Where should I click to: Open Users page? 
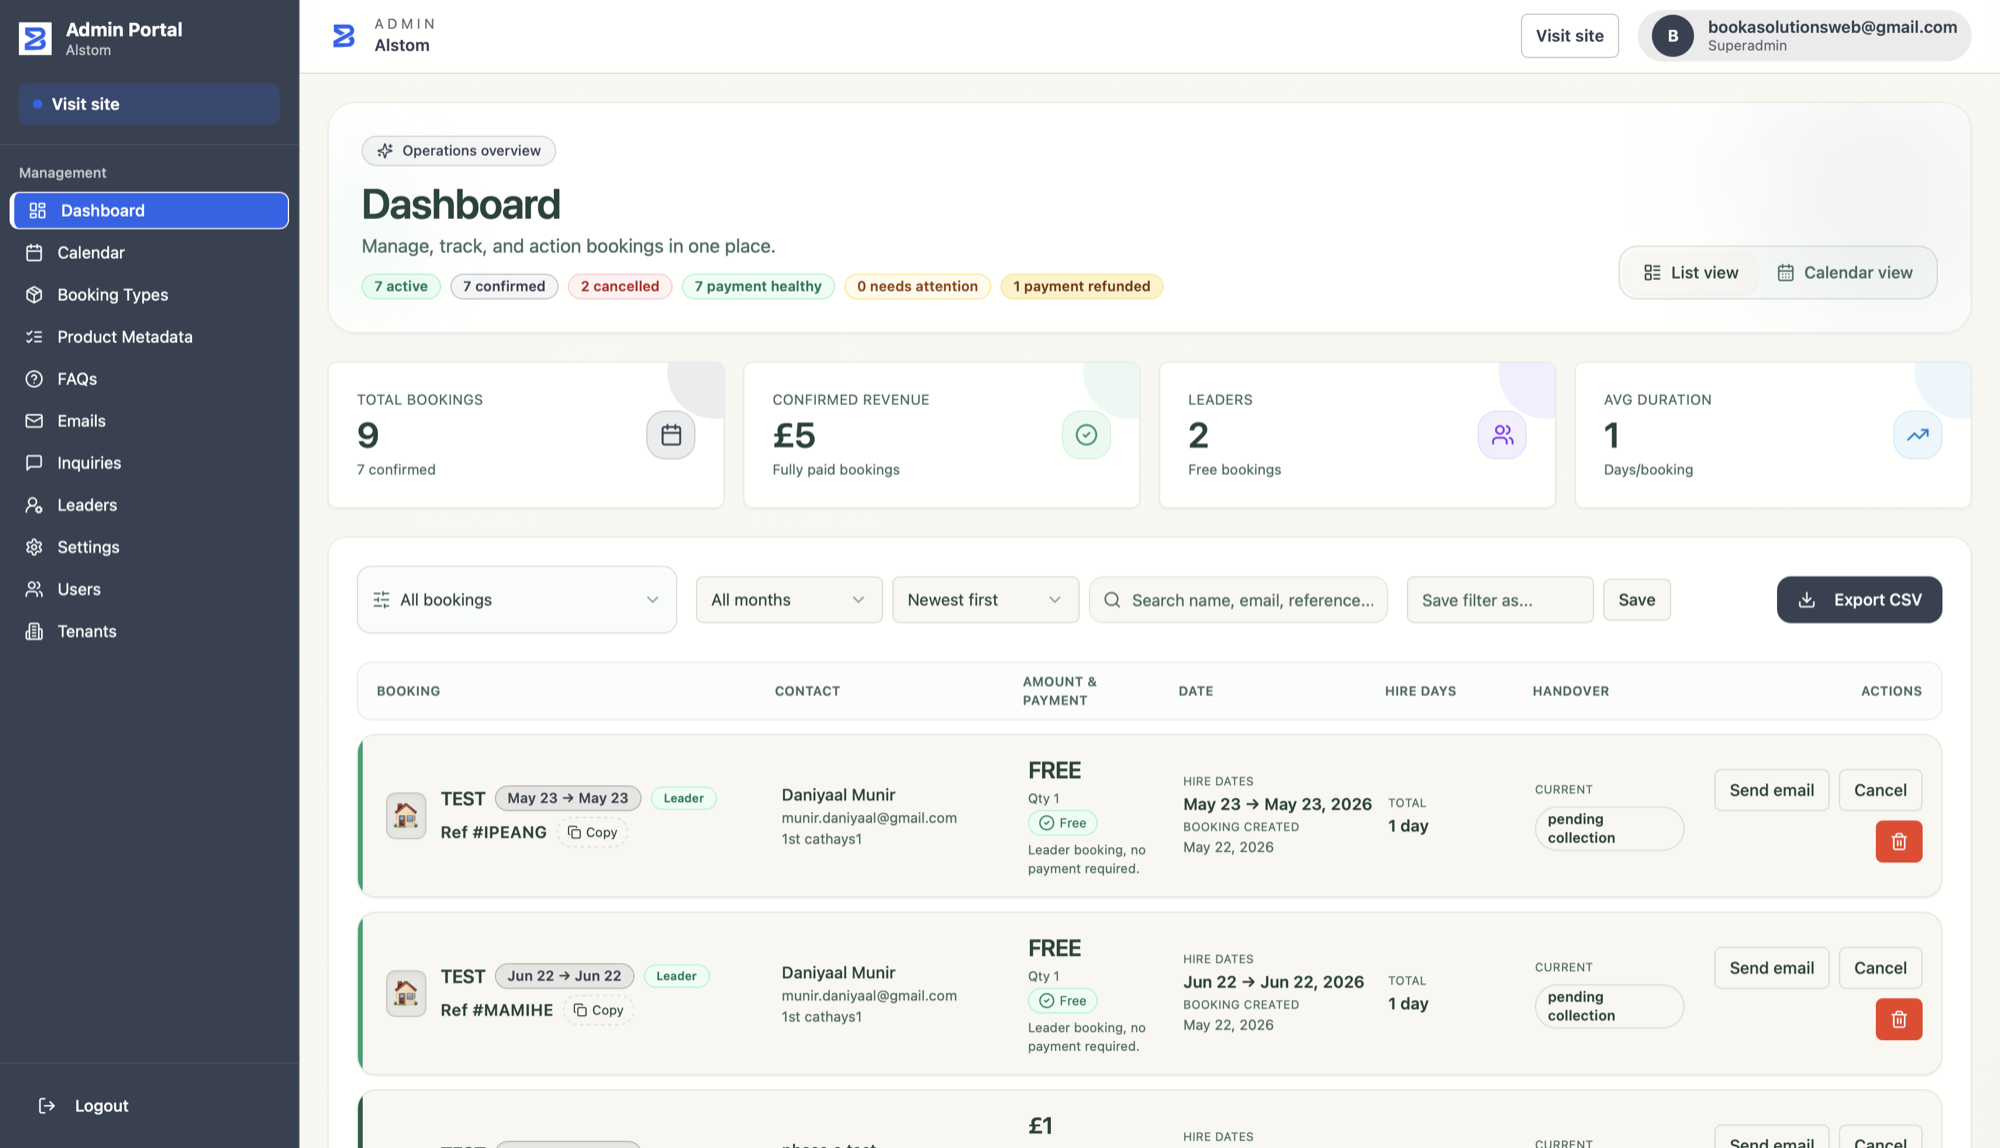149,589
